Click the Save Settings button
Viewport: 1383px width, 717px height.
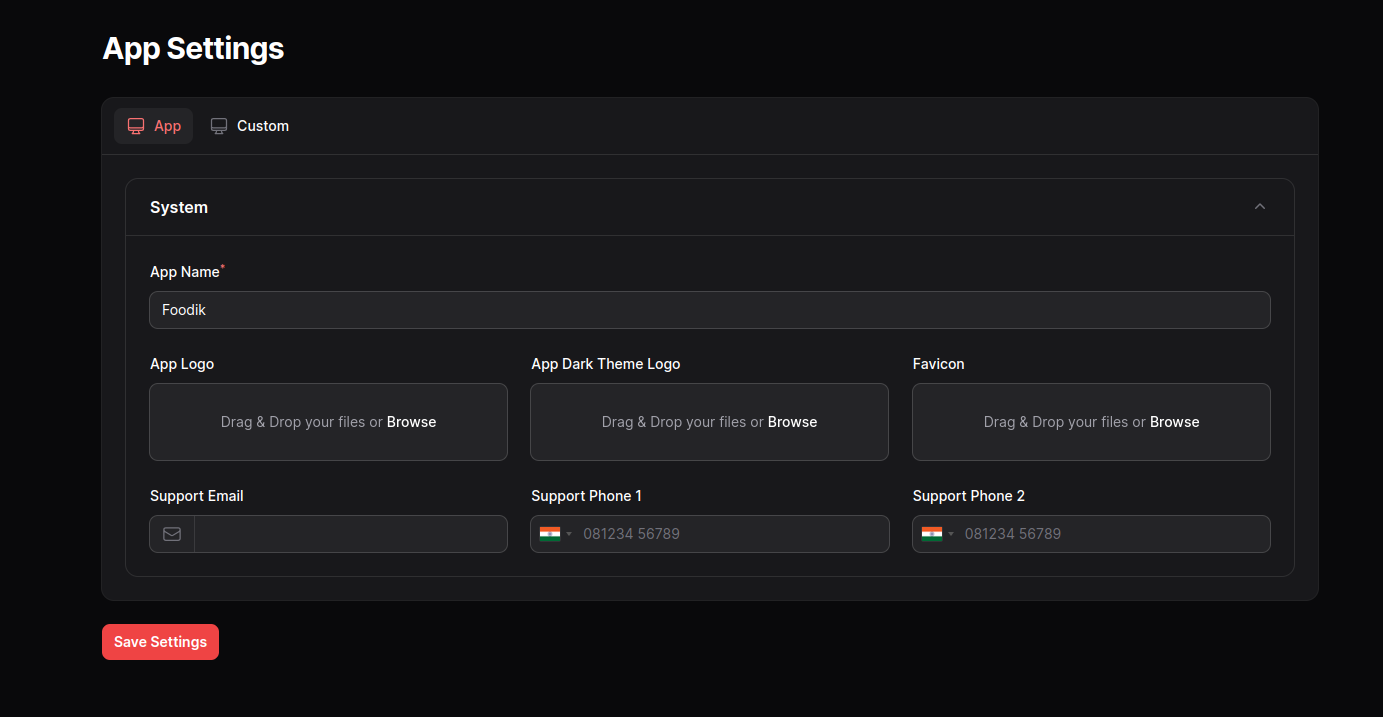point(160,641)
